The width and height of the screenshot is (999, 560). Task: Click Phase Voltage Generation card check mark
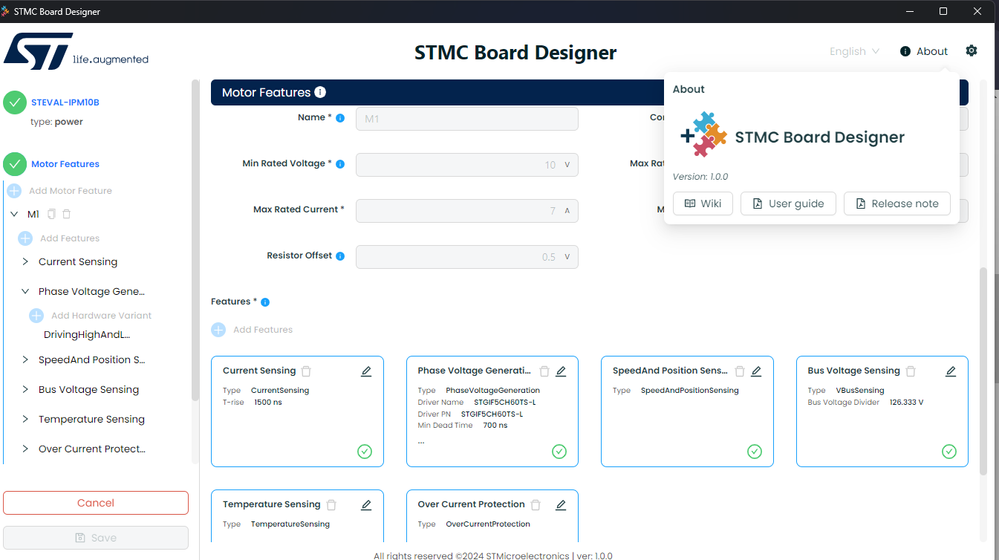559,452
